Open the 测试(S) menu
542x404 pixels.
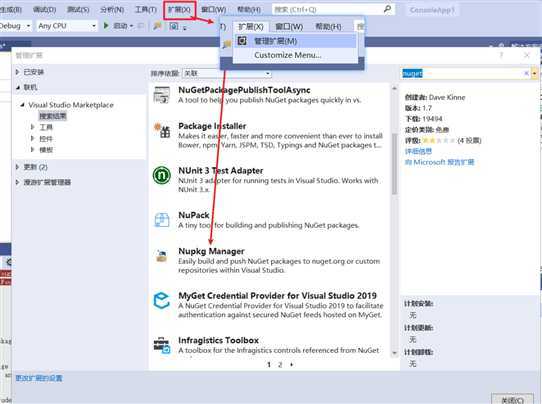(78, 9)
